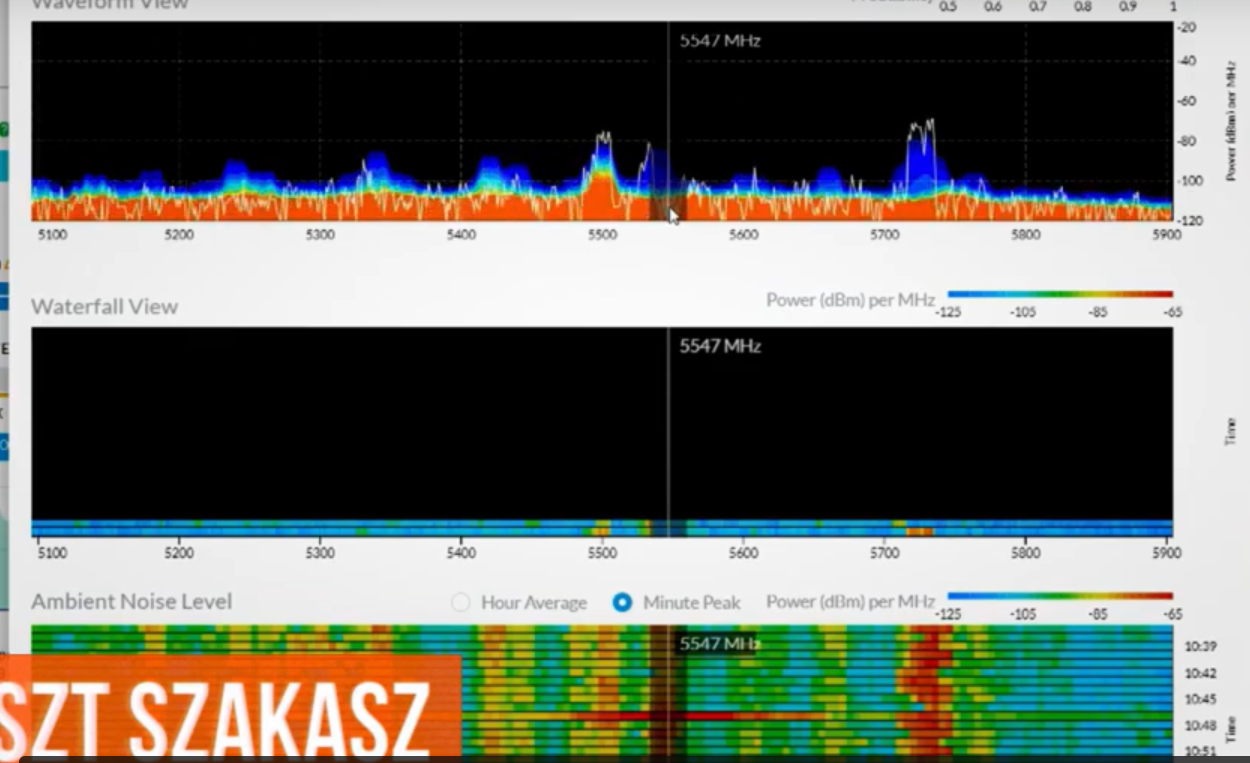Click -85 on the Waterfall View power legend
The height and width of the screenshot is (763, 1250).
(1098, 312)
